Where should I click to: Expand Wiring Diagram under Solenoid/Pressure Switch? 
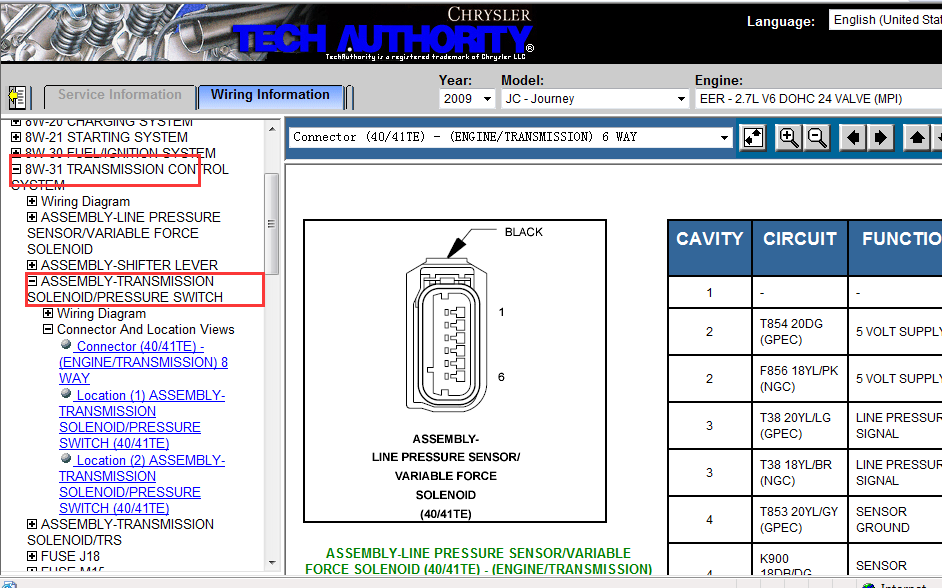point(48,313)
